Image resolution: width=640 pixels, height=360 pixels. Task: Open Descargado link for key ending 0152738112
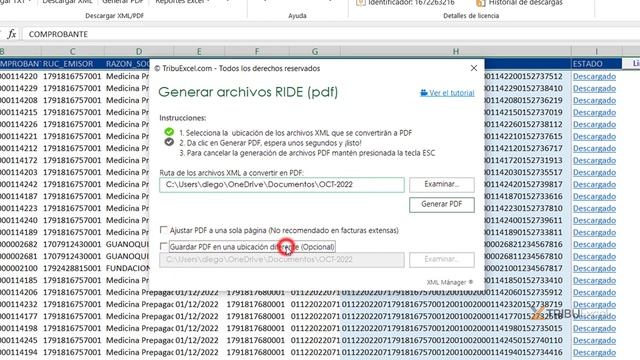pyautogui.click(x=594, y=124)
